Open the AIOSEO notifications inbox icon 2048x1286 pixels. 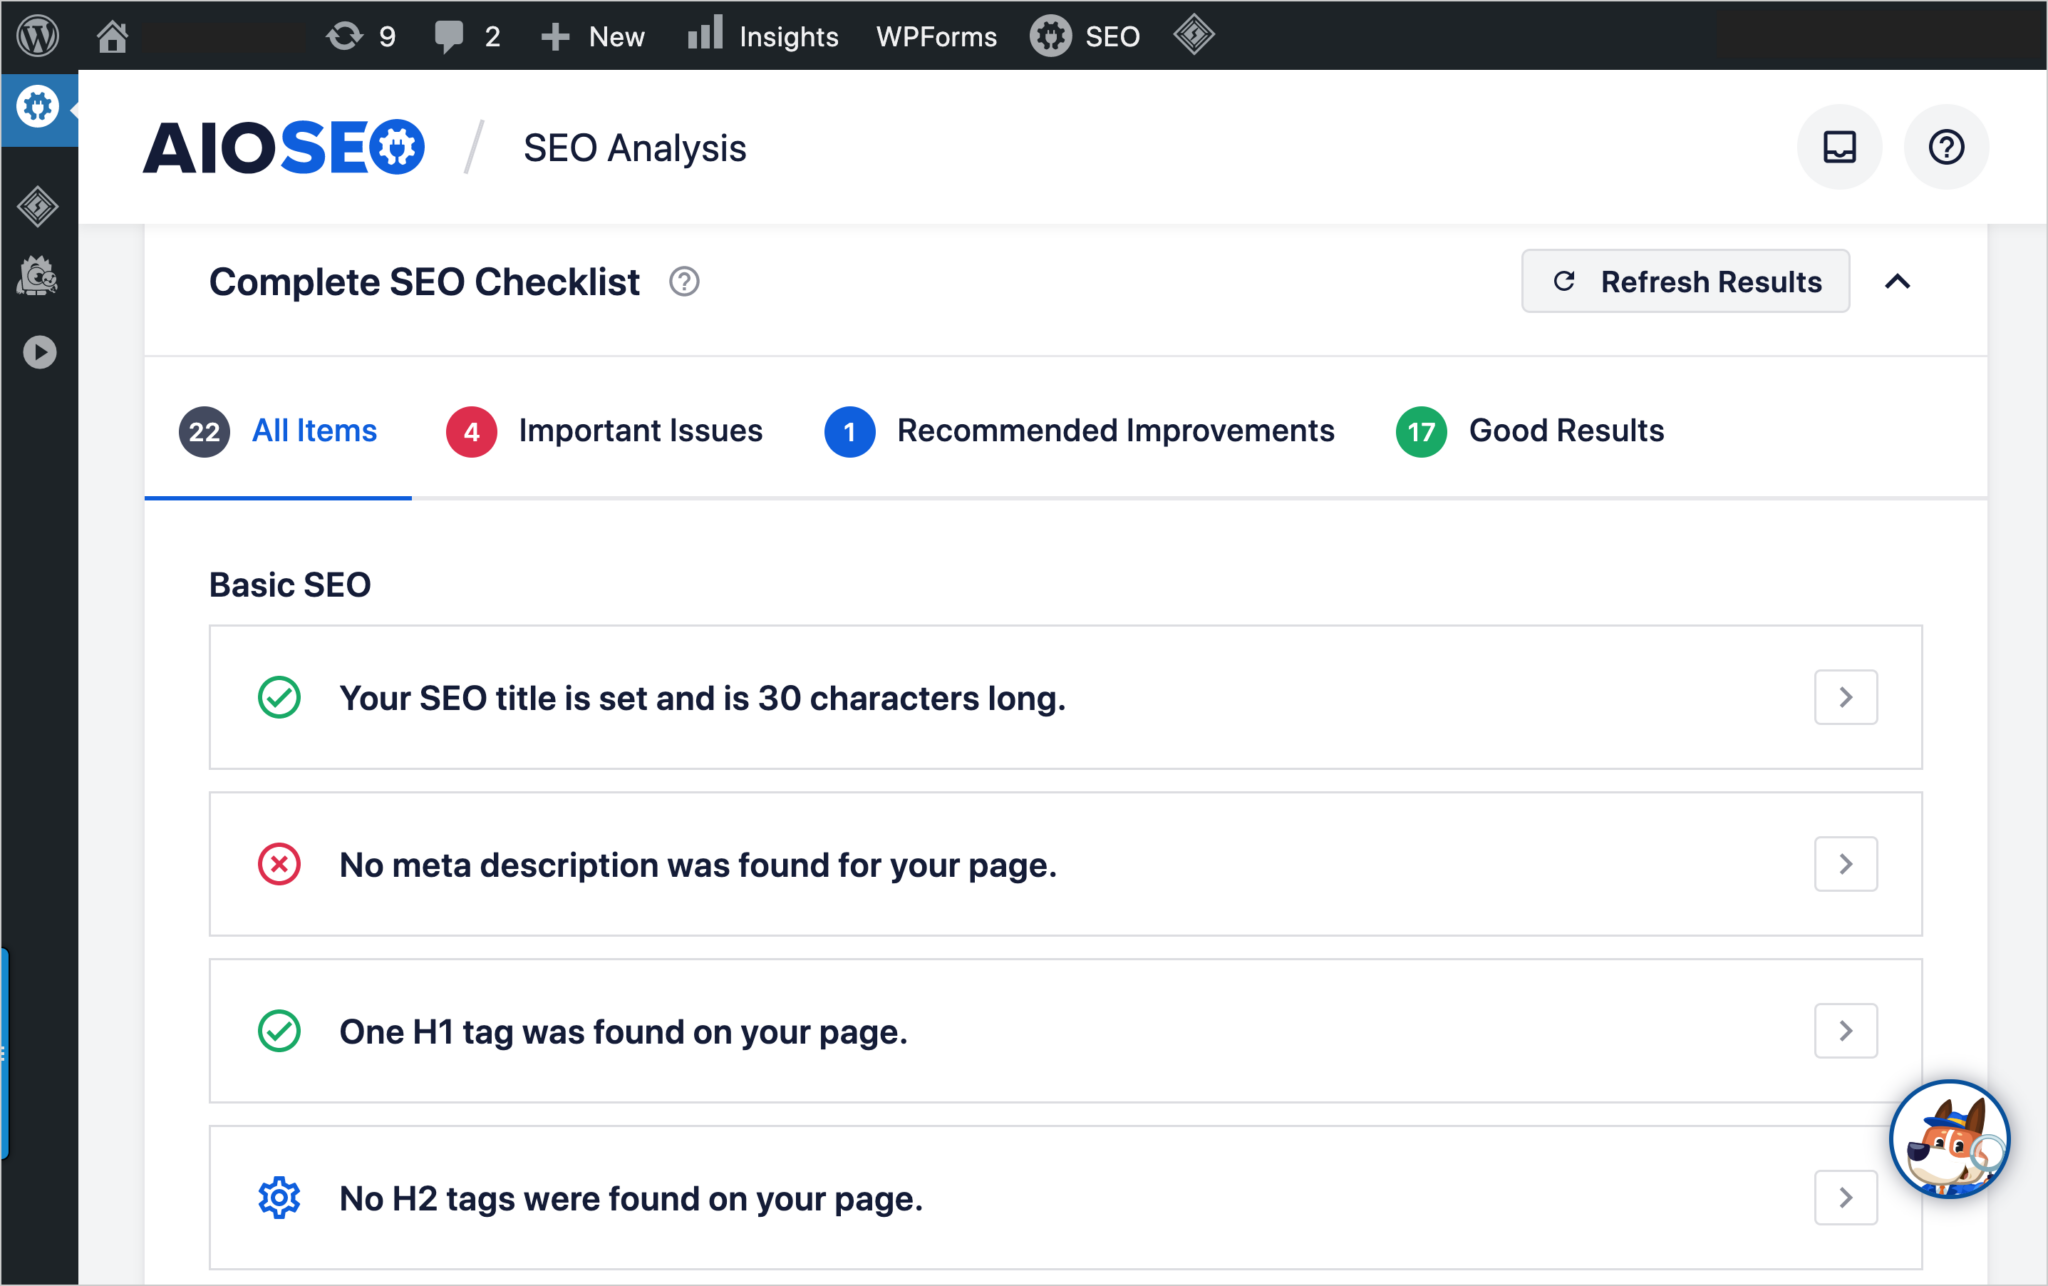tap(1839, 147)
